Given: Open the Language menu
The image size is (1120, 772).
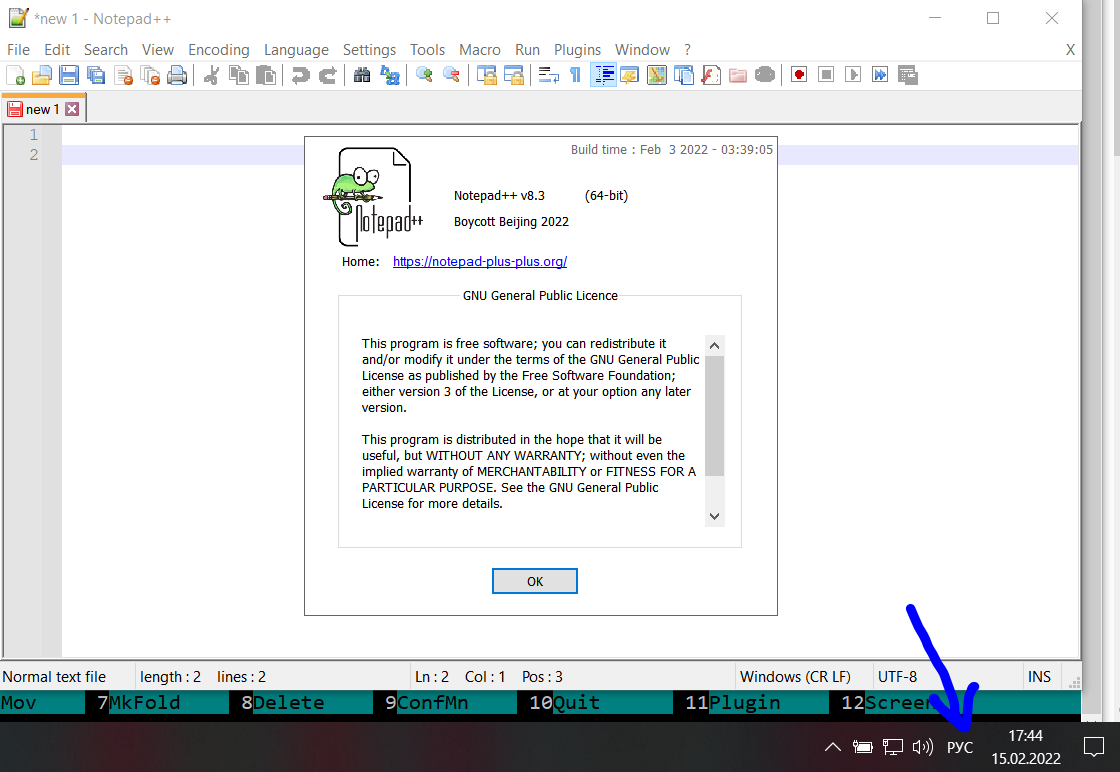Looking at the screenshot, I should click(296, 49).
